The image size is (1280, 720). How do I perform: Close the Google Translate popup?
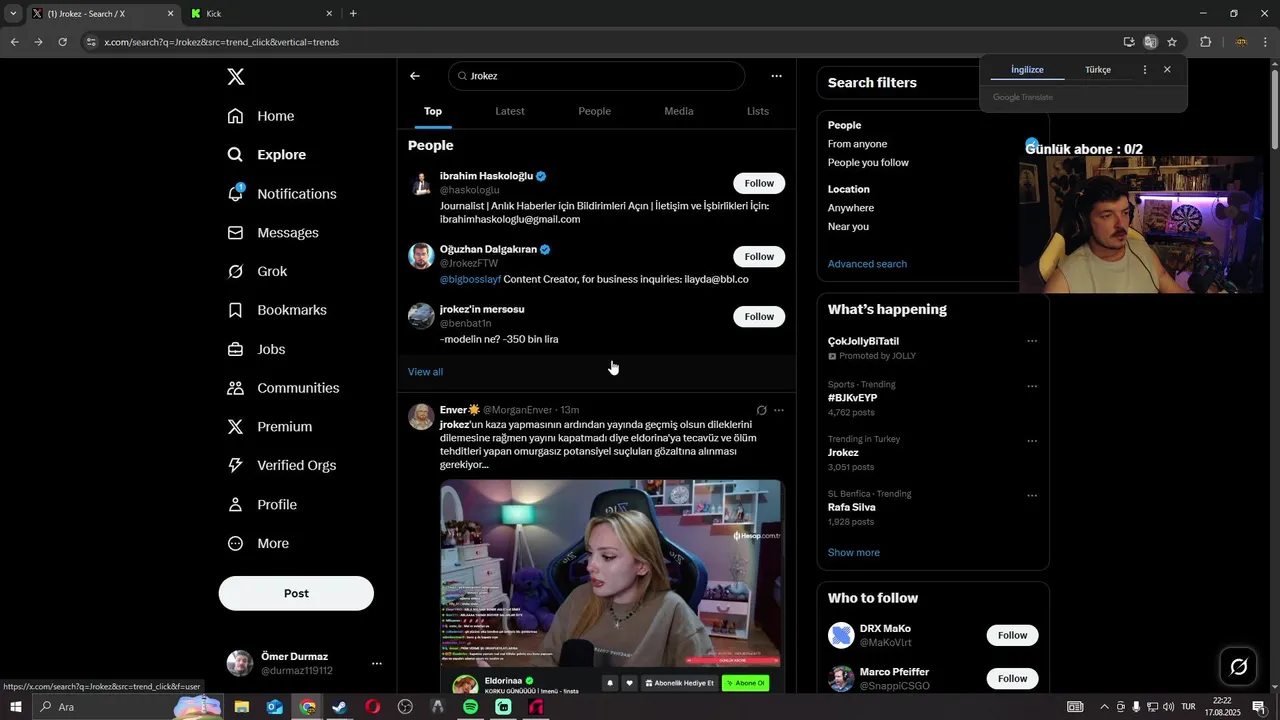tap(1167, 70)
